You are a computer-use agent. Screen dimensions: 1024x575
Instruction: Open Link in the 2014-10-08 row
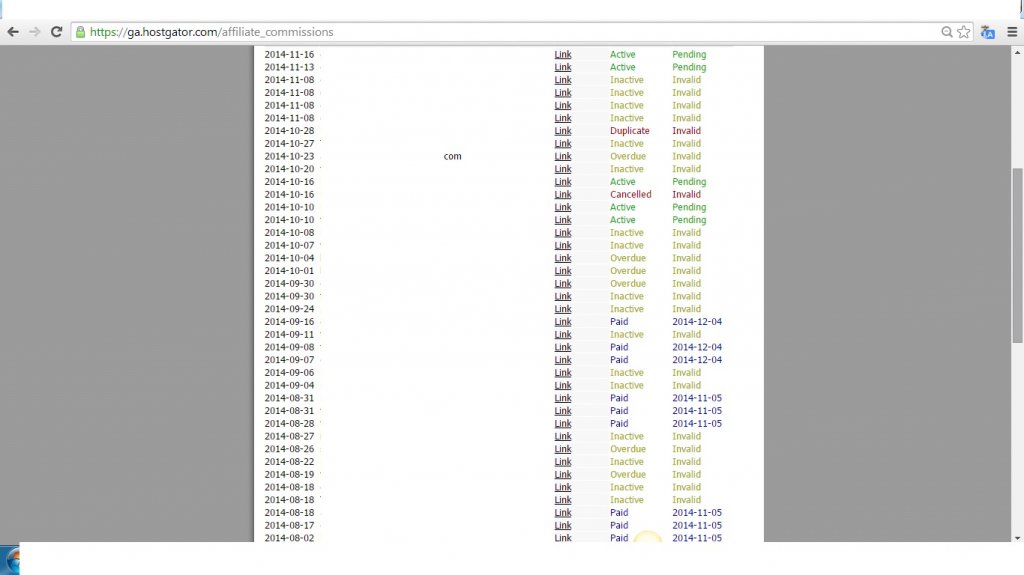563,233
